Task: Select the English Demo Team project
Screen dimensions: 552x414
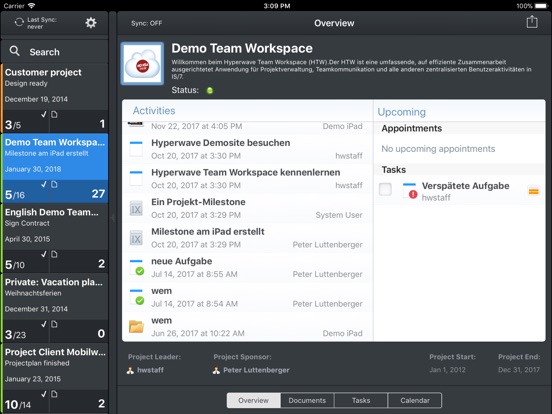Action: (x=55, y=238)
